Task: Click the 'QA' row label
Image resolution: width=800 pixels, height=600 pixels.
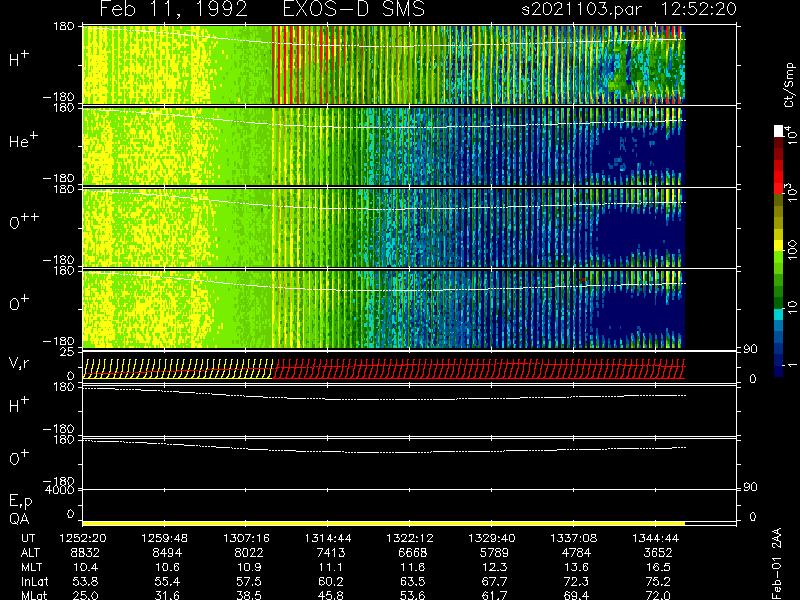Action: click(x=19, y=519)
